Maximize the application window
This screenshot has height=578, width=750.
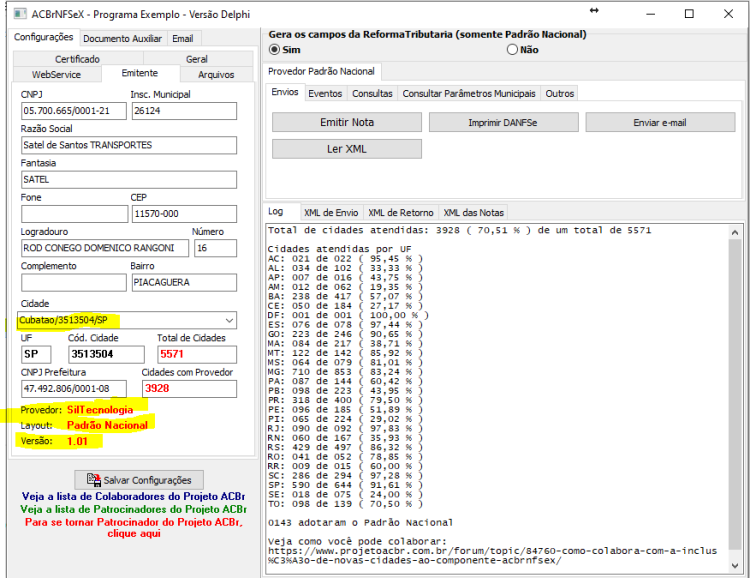pyautogui.click(x=689, y=14)
